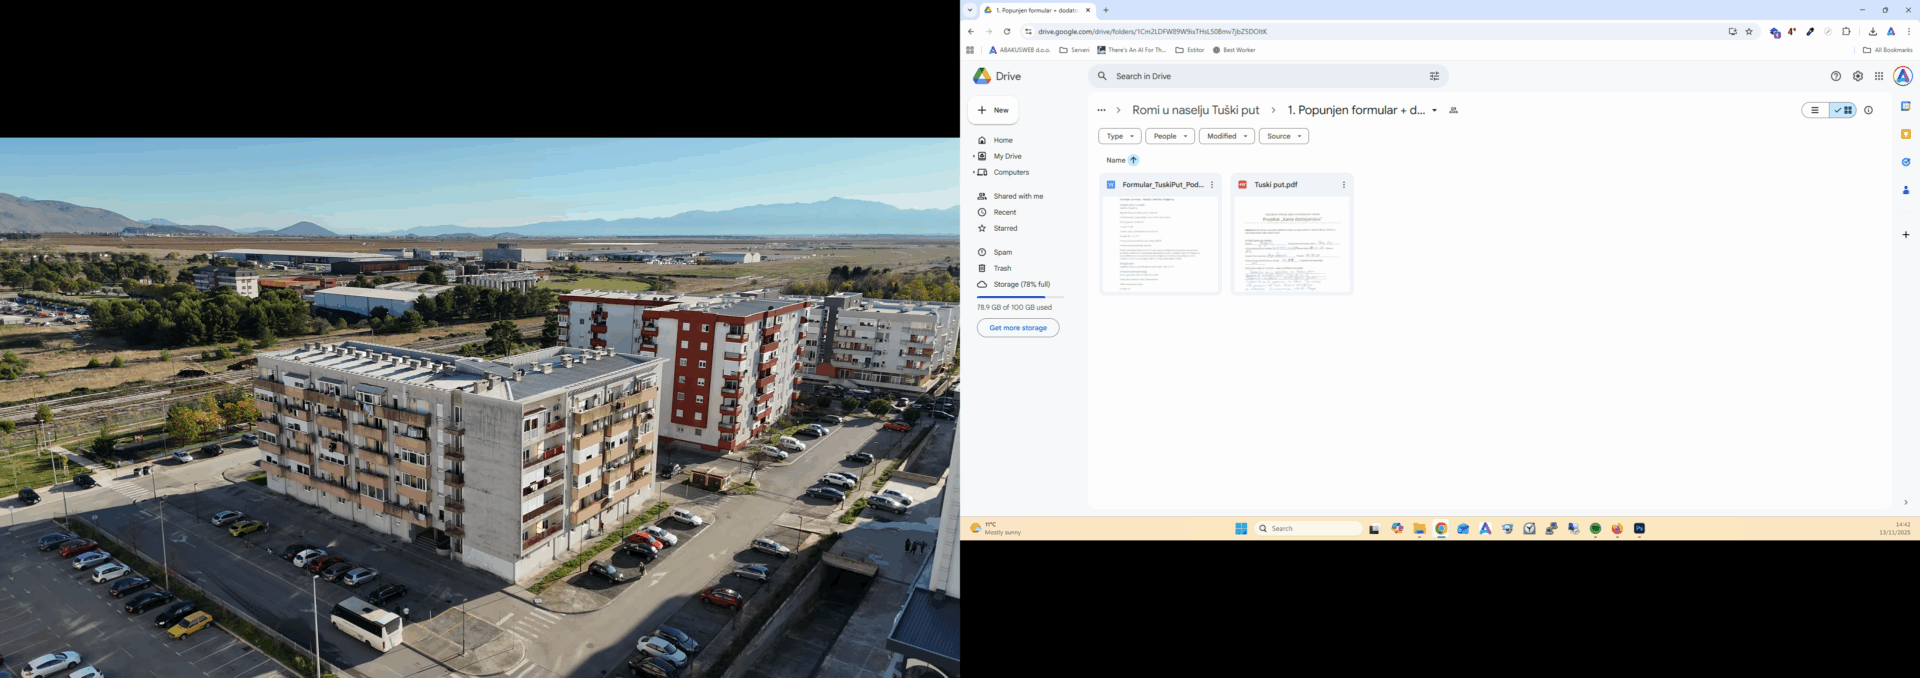
Task: Click Get more storage button
Action: pyautogui.click(x=1017, y=328)
